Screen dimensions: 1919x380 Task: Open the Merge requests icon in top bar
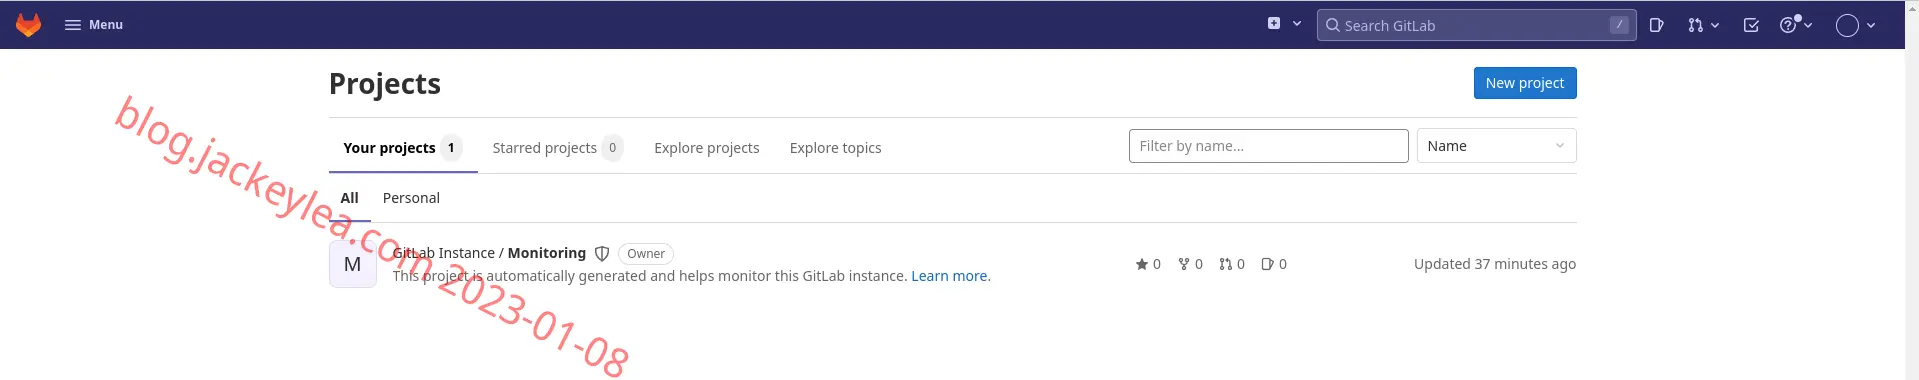click(x=1703, y=25)
